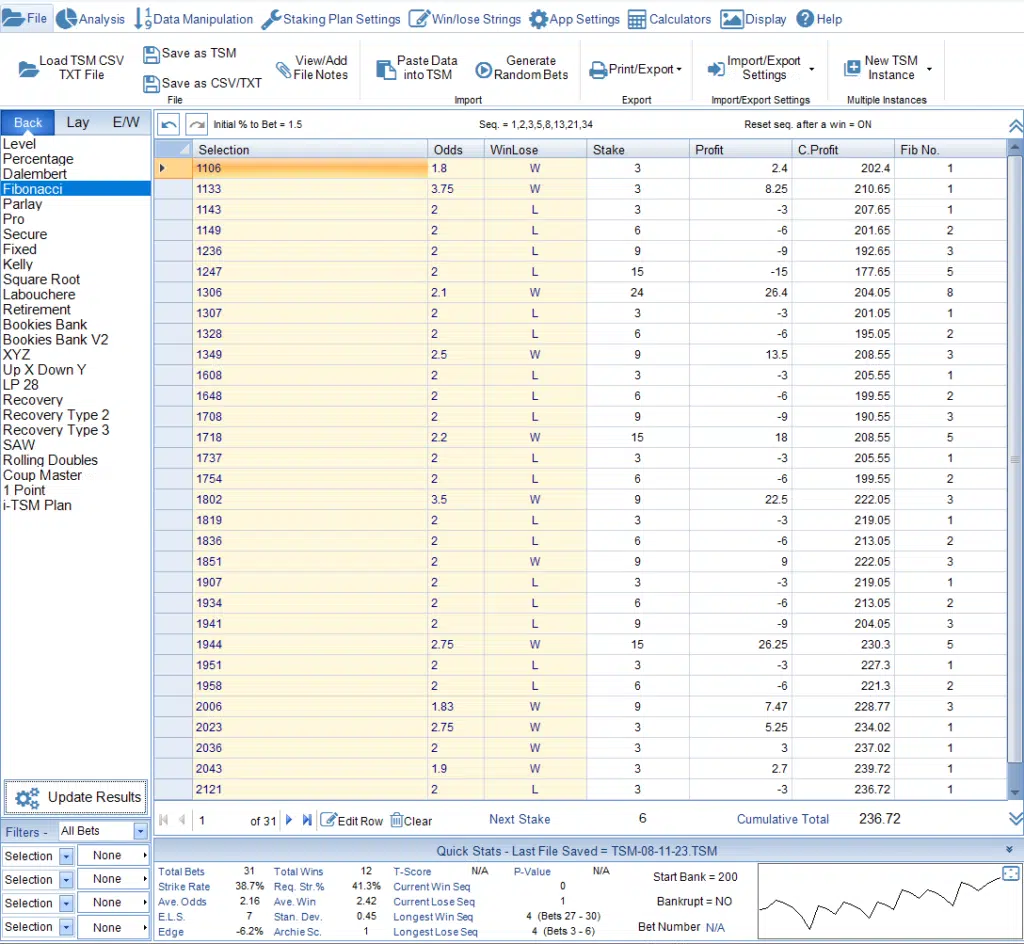Click the Clear trash button

click(x=411, y=821)
